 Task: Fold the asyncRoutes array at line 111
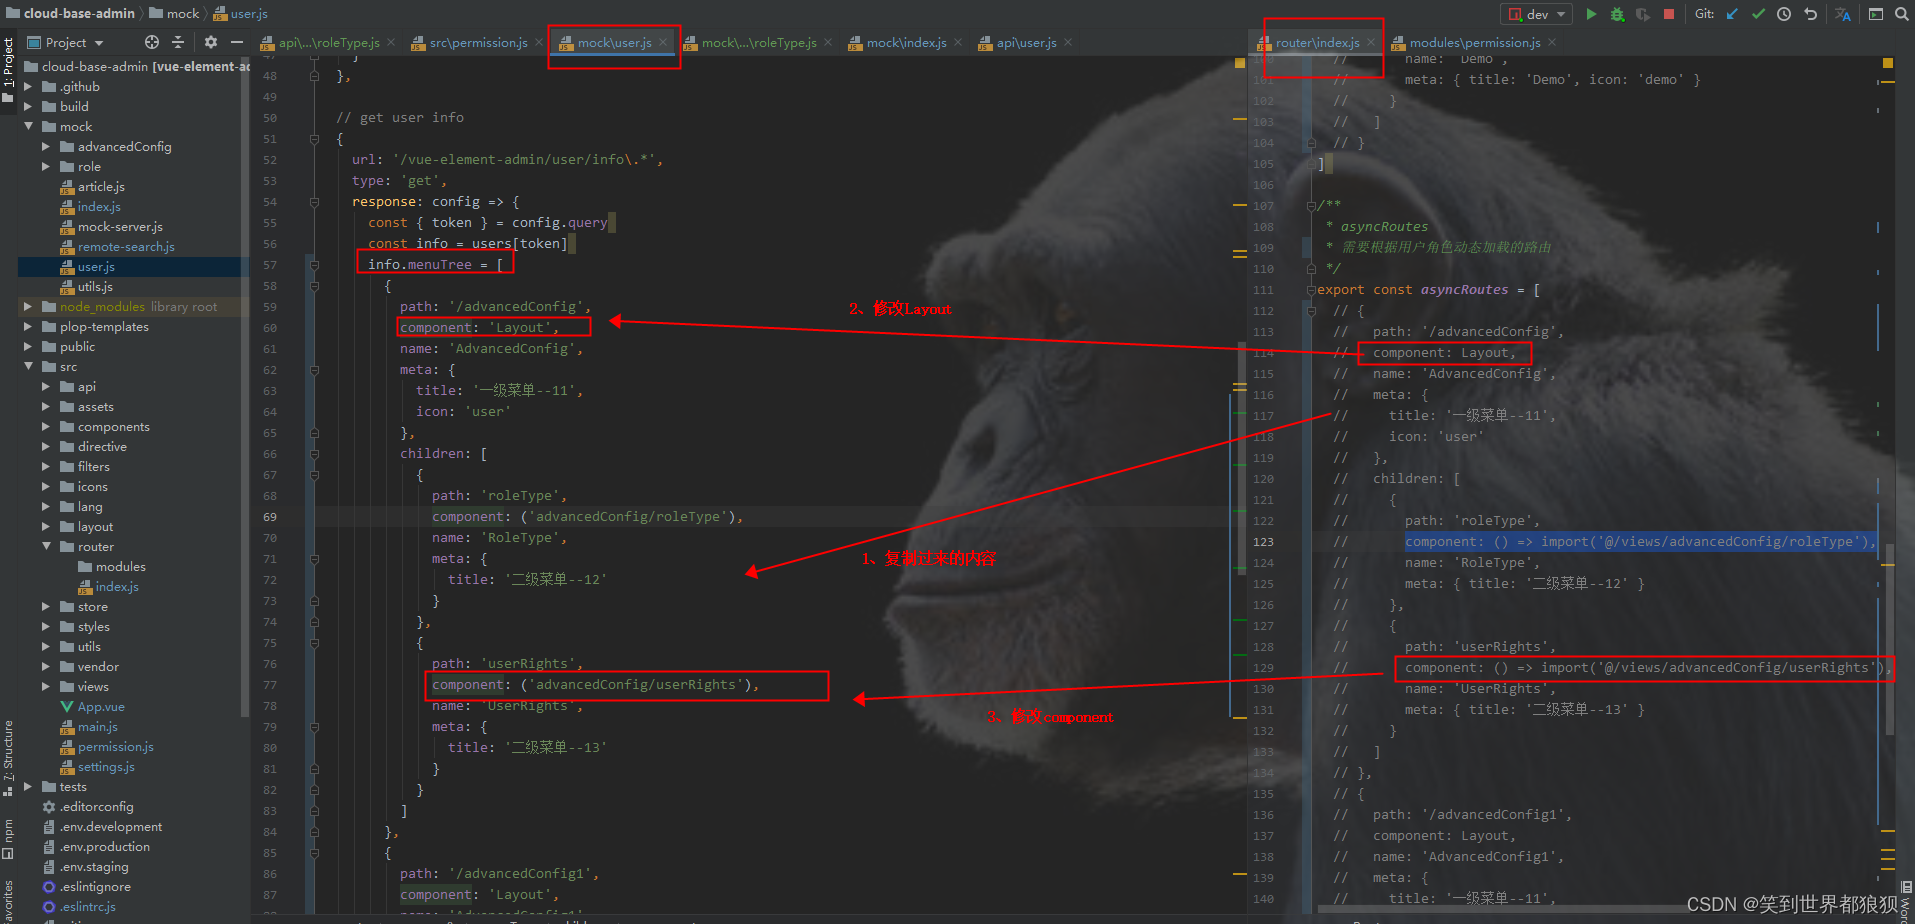[x=1311, y=290]
